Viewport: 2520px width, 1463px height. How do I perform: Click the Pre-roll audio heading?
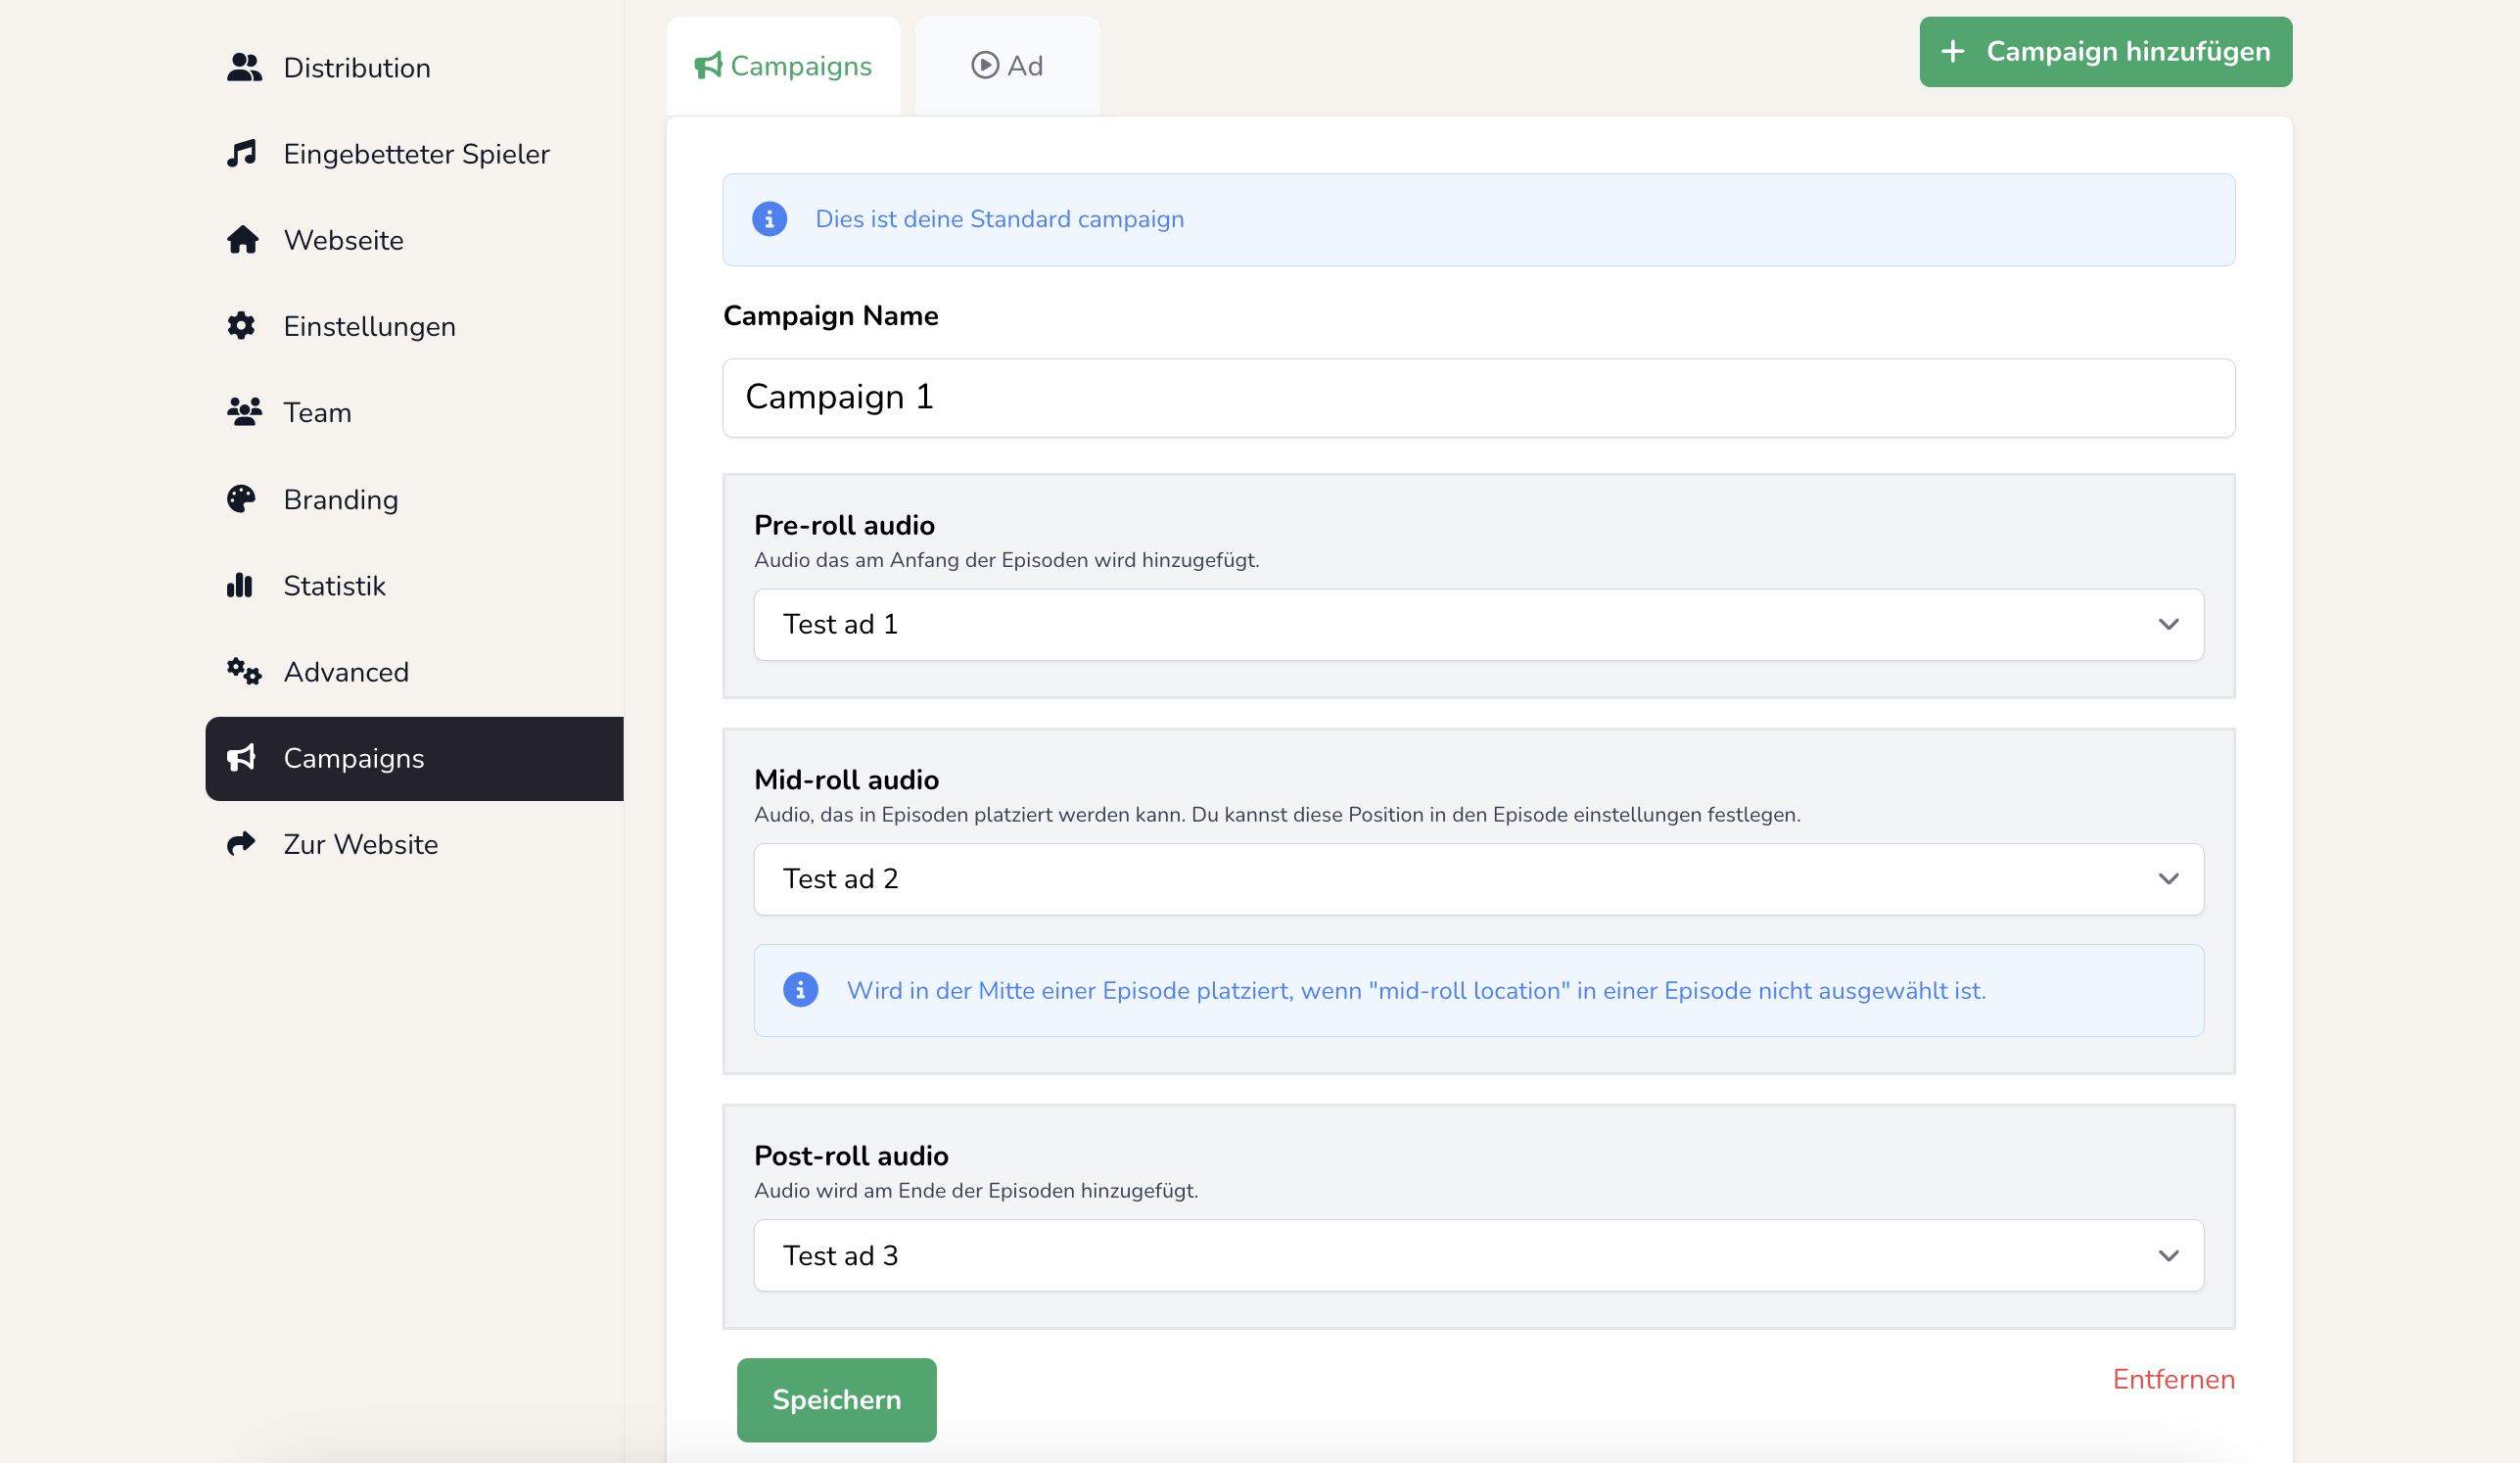[x=844, y=526]
